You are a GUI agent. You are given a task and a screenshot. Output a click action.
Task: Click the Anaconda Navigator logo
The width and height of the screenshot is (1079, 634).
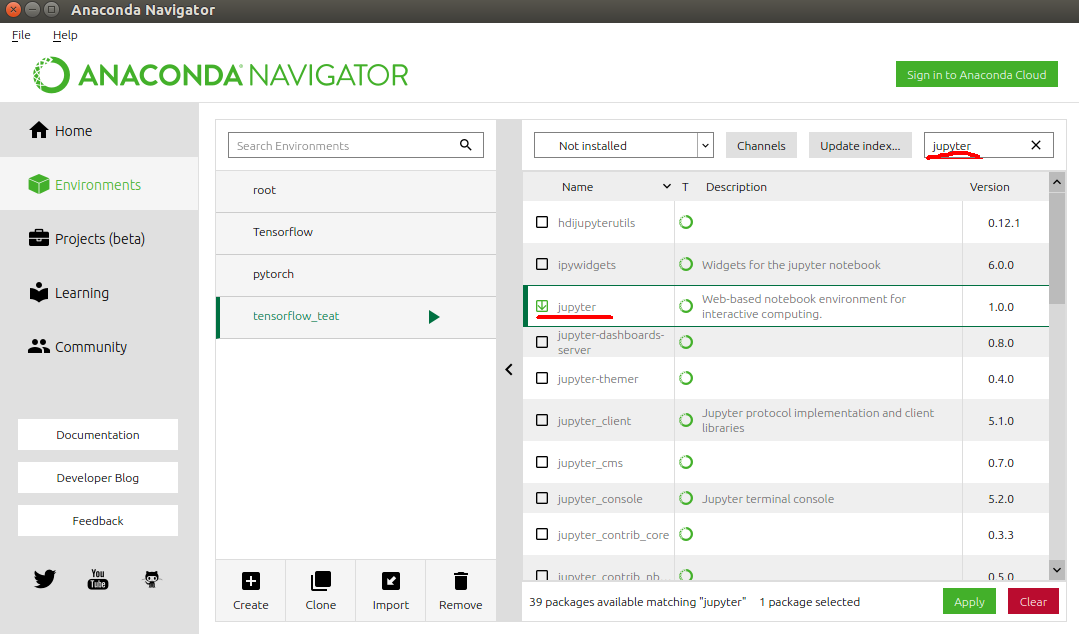220,74
